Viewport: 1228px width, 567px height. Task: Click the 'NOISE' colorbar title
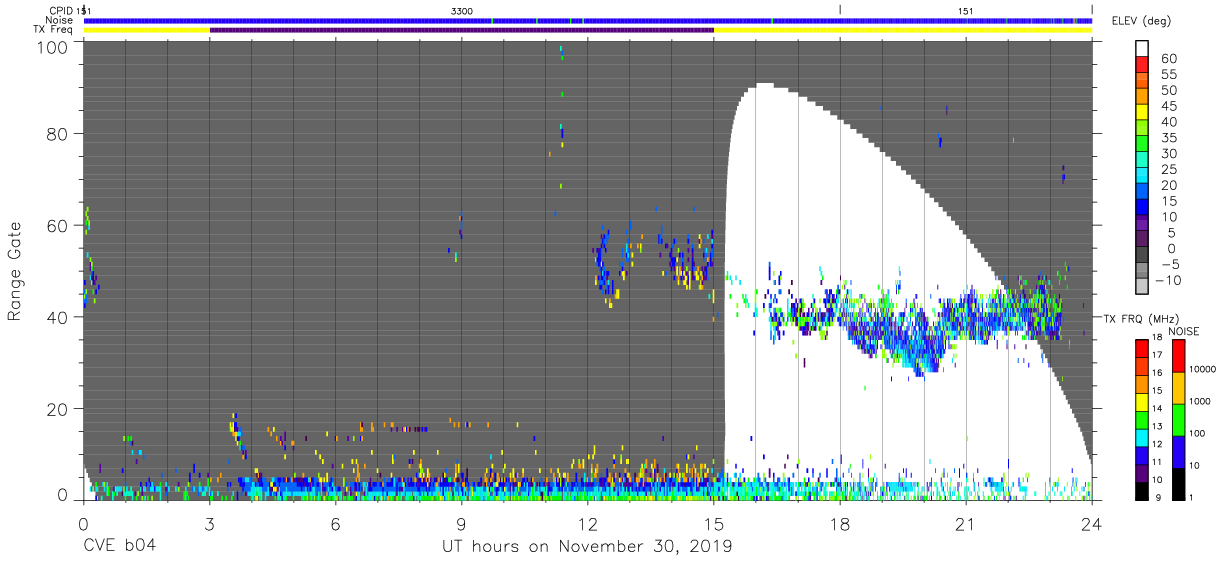pyautogui.click(x=1183, y=331)
